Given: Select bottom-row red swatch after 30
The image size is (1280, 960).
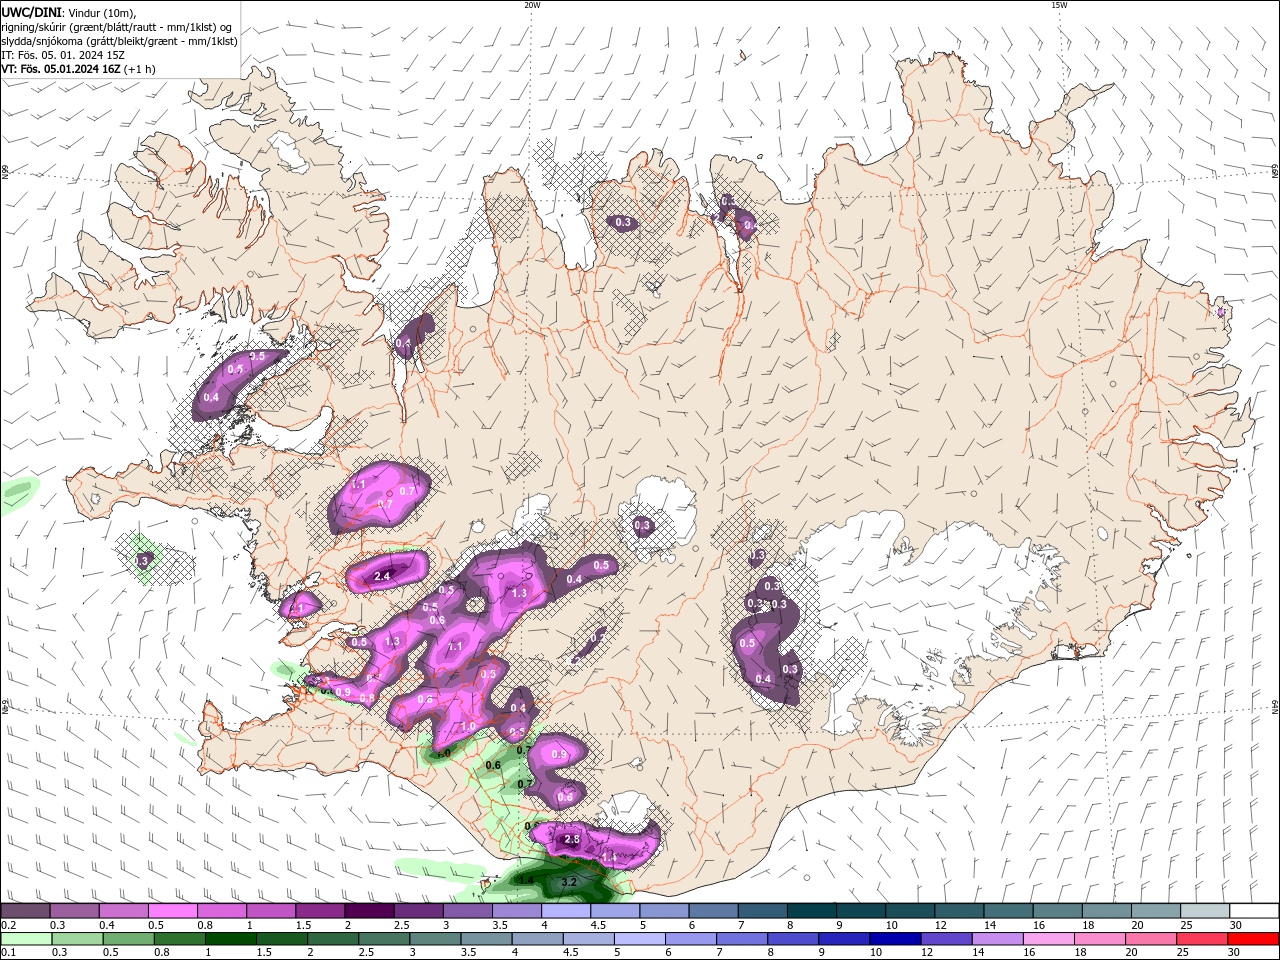Looking at the screenshot, I should coord(1253,939).
